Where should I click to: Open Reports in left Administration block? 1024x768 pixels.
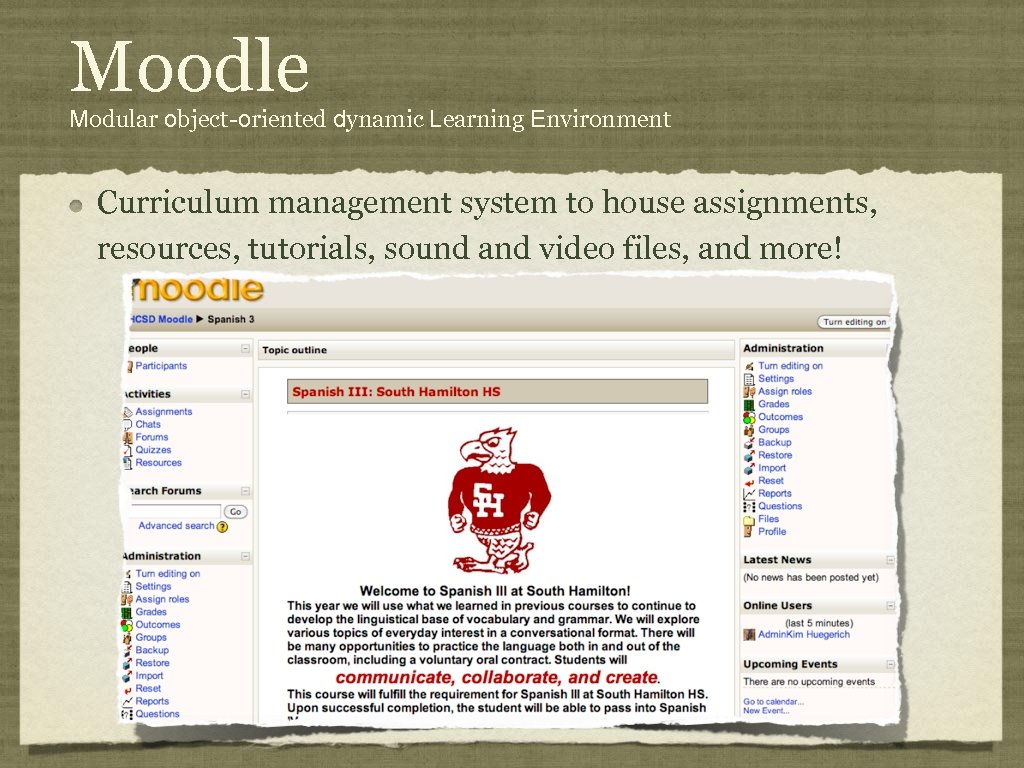[152, 701]
